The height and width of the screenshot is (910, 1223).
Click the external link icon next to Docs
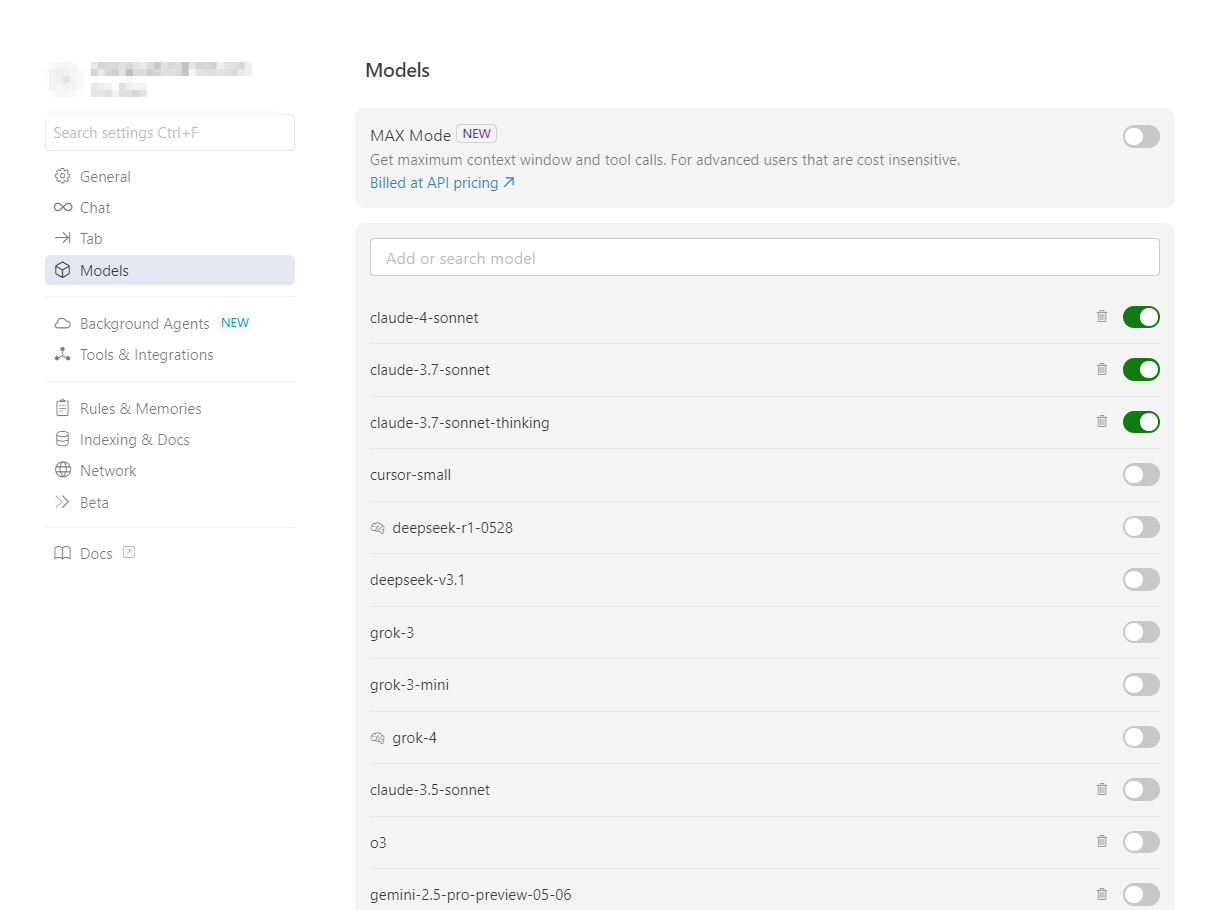click(129, 552)
